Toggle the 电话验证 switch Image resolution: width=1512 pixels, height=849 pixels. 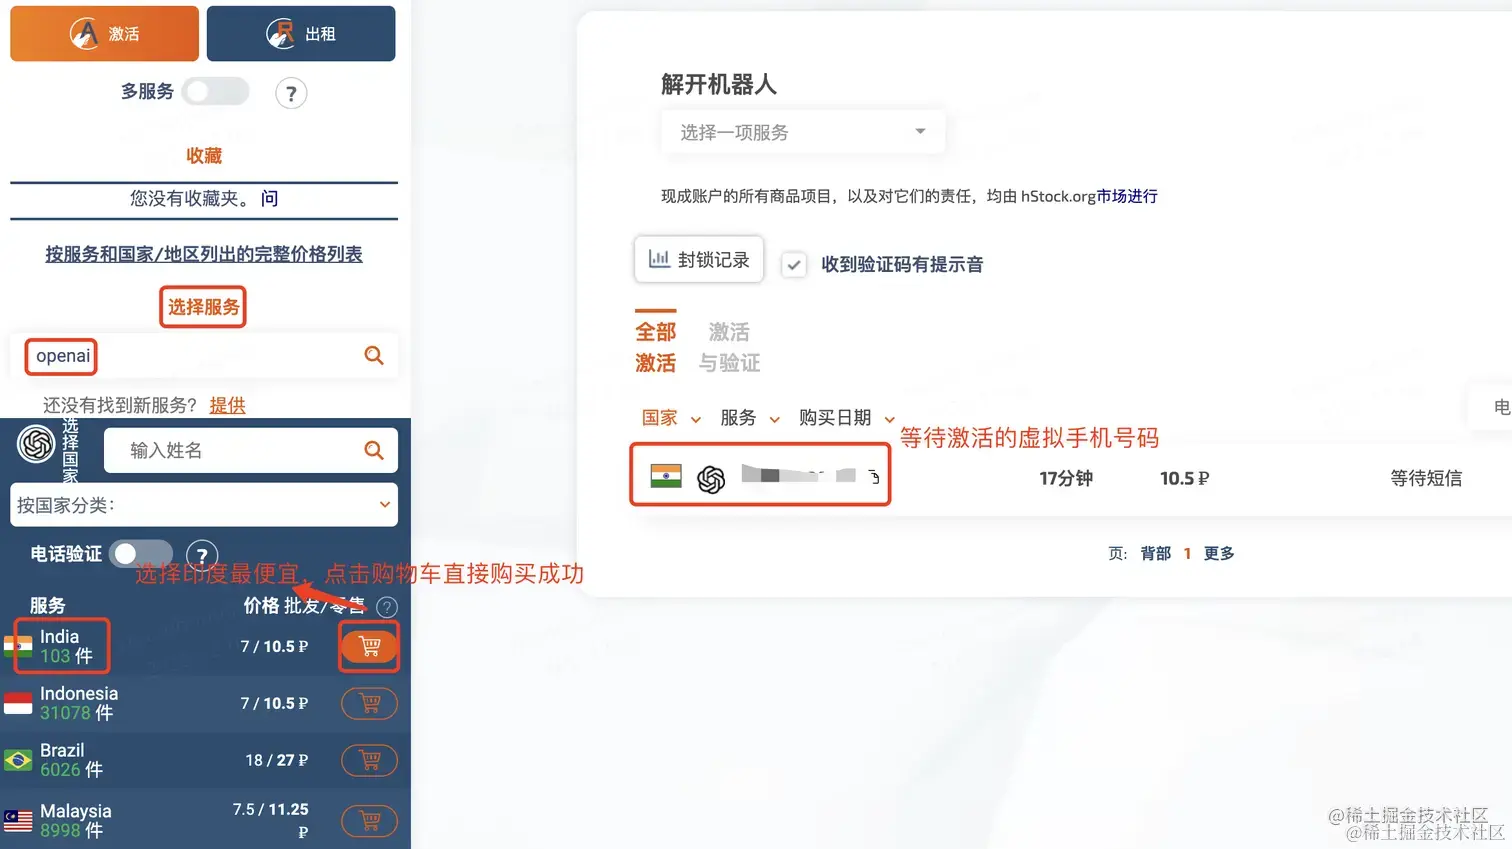[141, 553]
